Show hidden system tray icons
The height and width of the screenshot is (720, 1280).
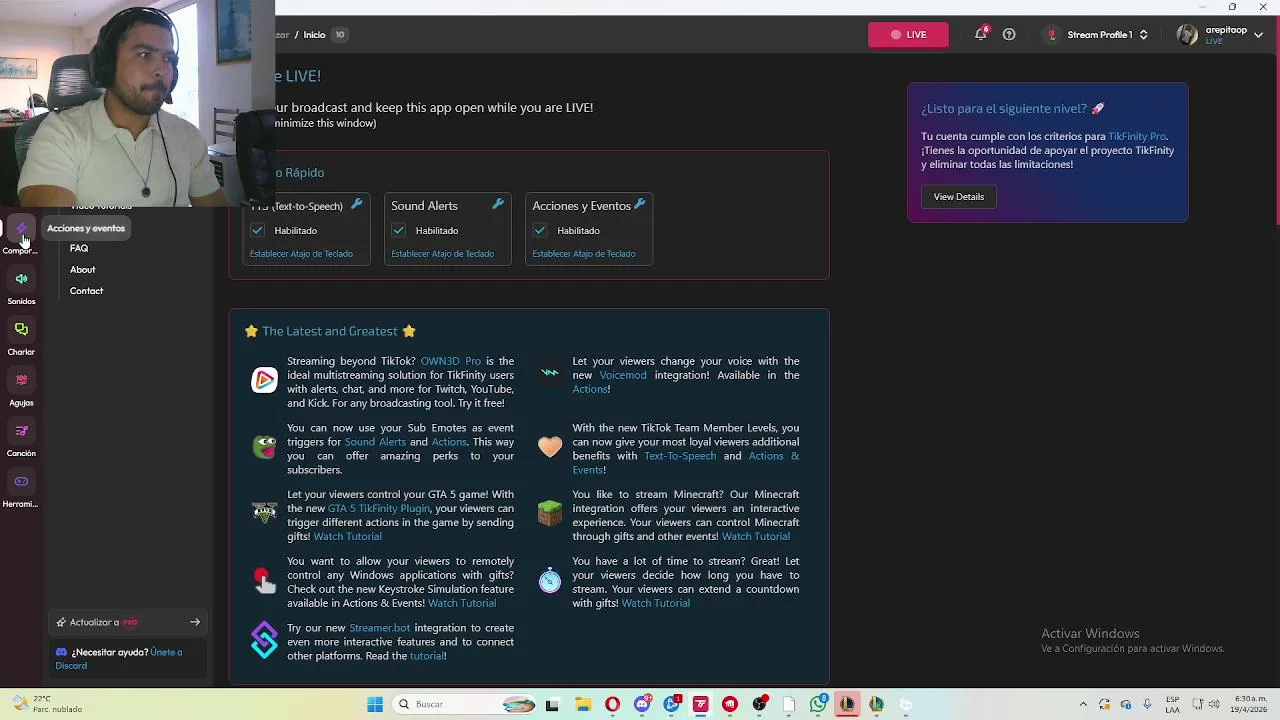click(x=1083, y=705)
